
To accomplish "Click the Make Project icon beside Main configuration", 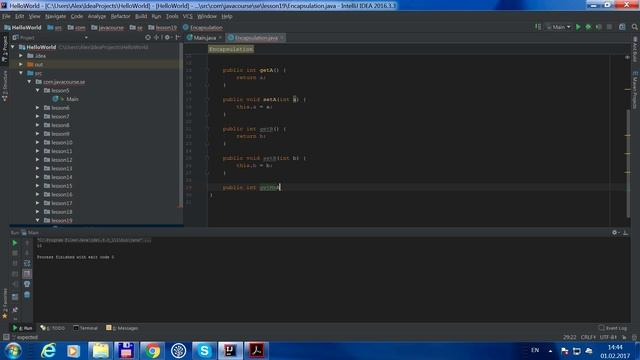I will click(x=538, y=27).
